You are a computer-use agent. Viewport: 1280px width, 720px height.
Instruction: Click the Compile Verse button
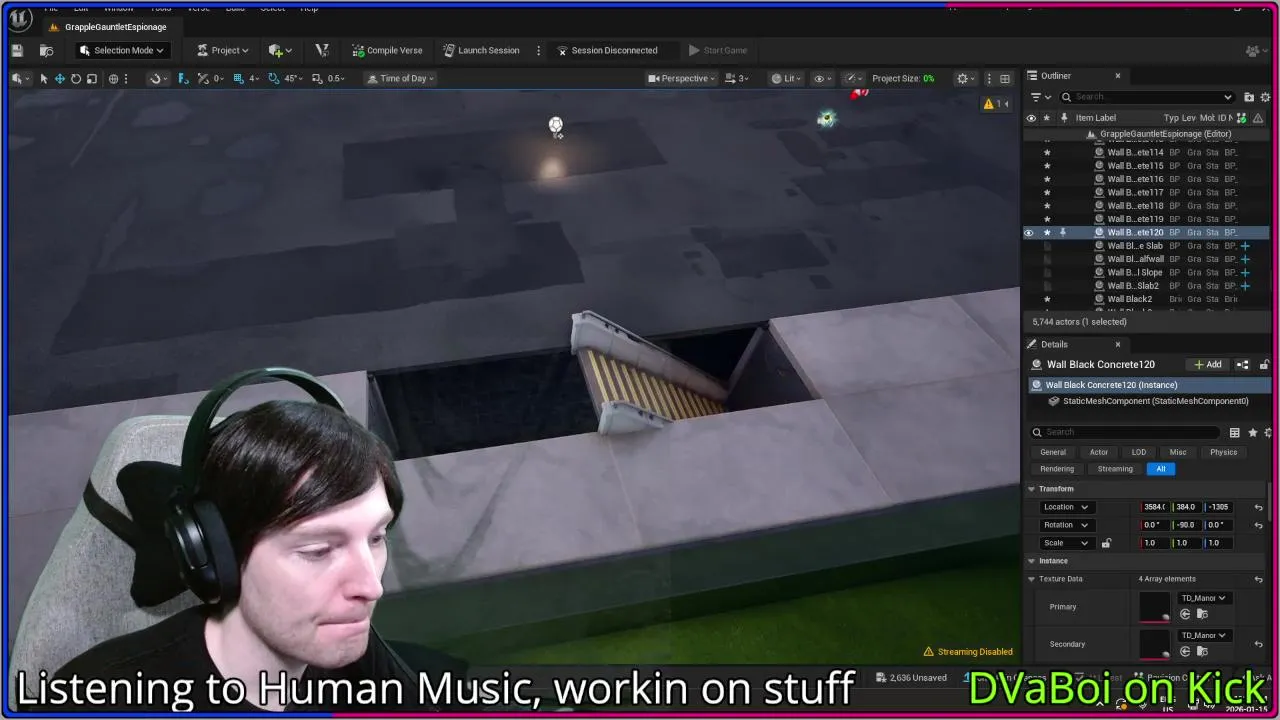point(387,50)
